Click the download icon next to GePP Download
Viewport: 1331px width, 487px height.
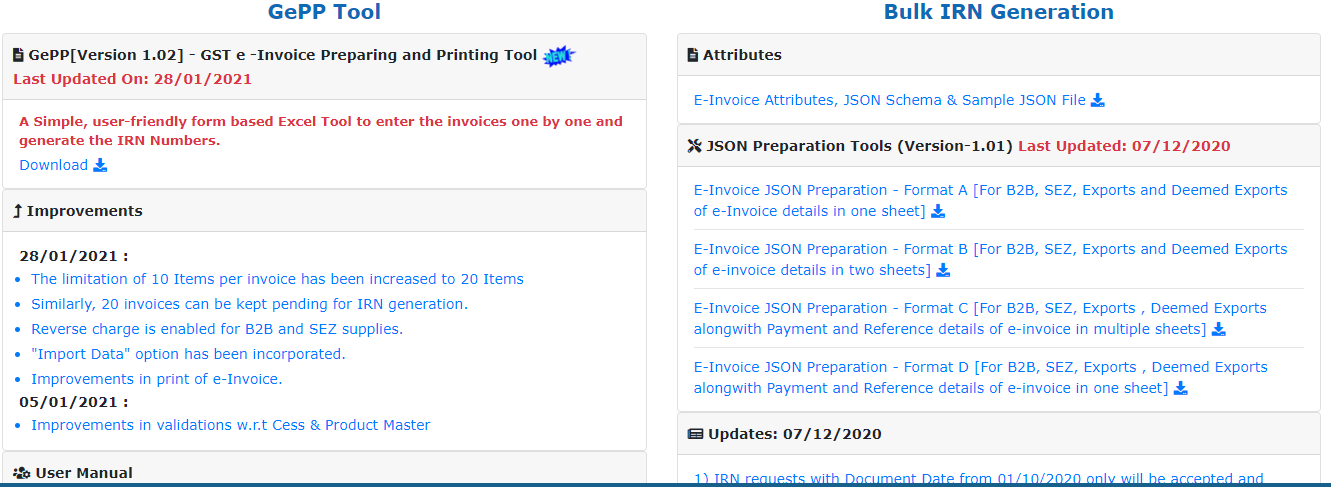tap(100, 165)
